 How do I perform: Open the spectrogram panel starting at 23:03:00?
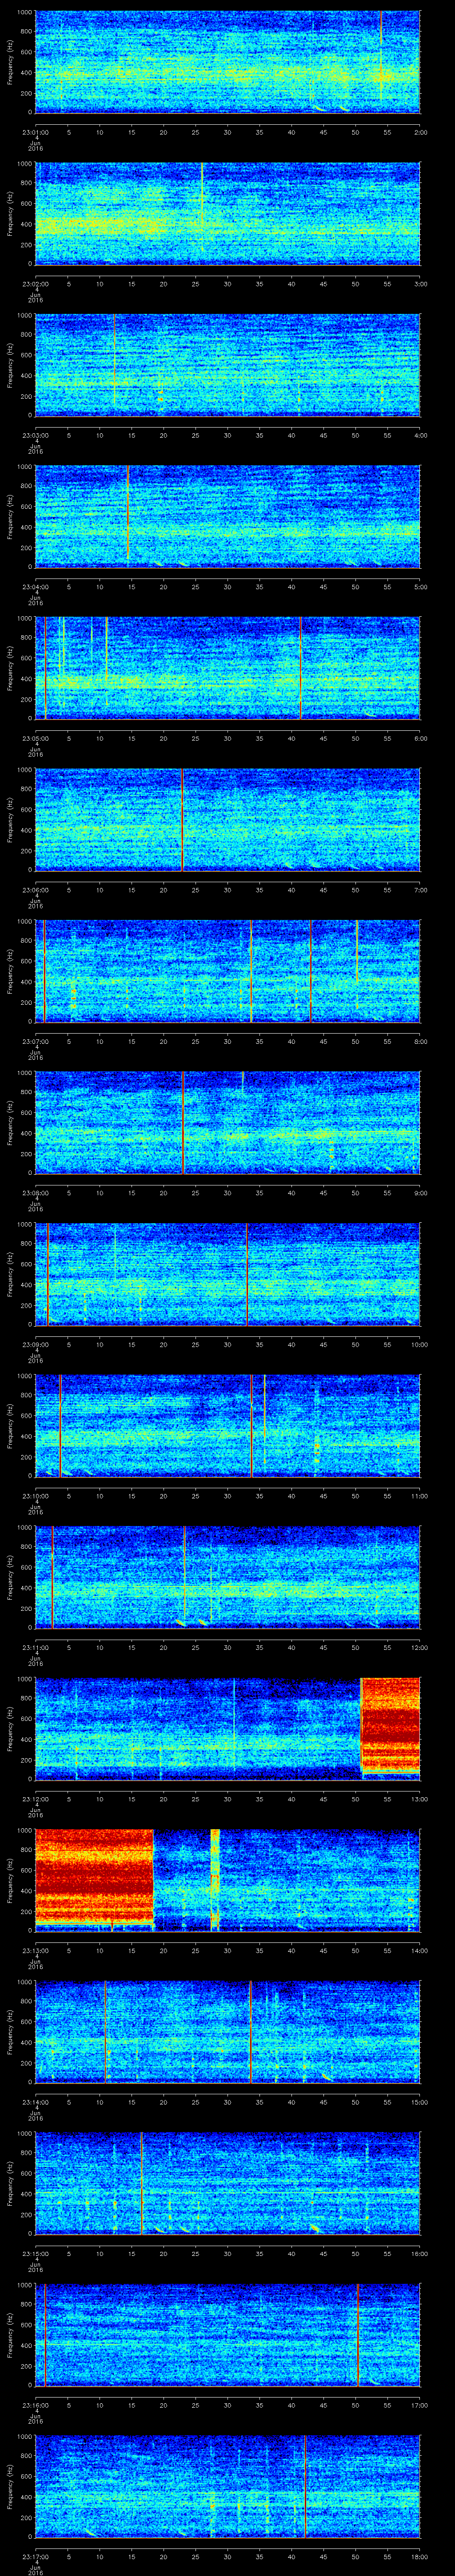(x=227, y=365)
